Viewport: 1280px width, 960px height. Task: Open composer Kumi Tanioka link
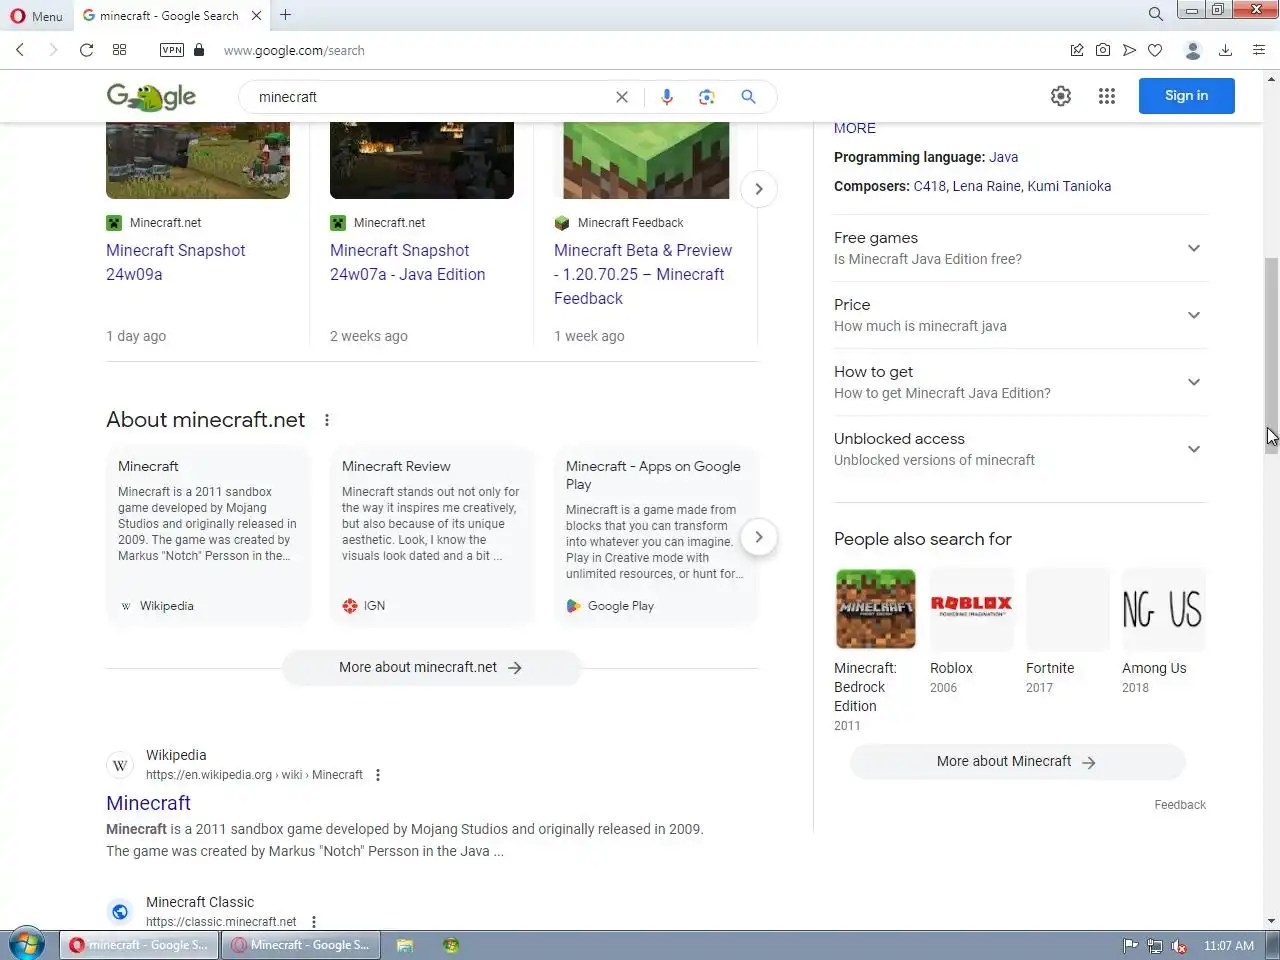pos(1069,186)
